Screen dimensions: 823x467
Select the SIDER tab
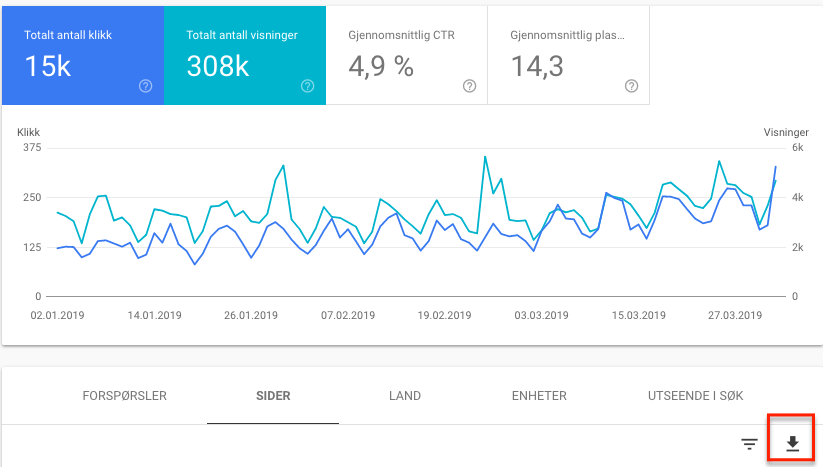[x=273, y=396]
